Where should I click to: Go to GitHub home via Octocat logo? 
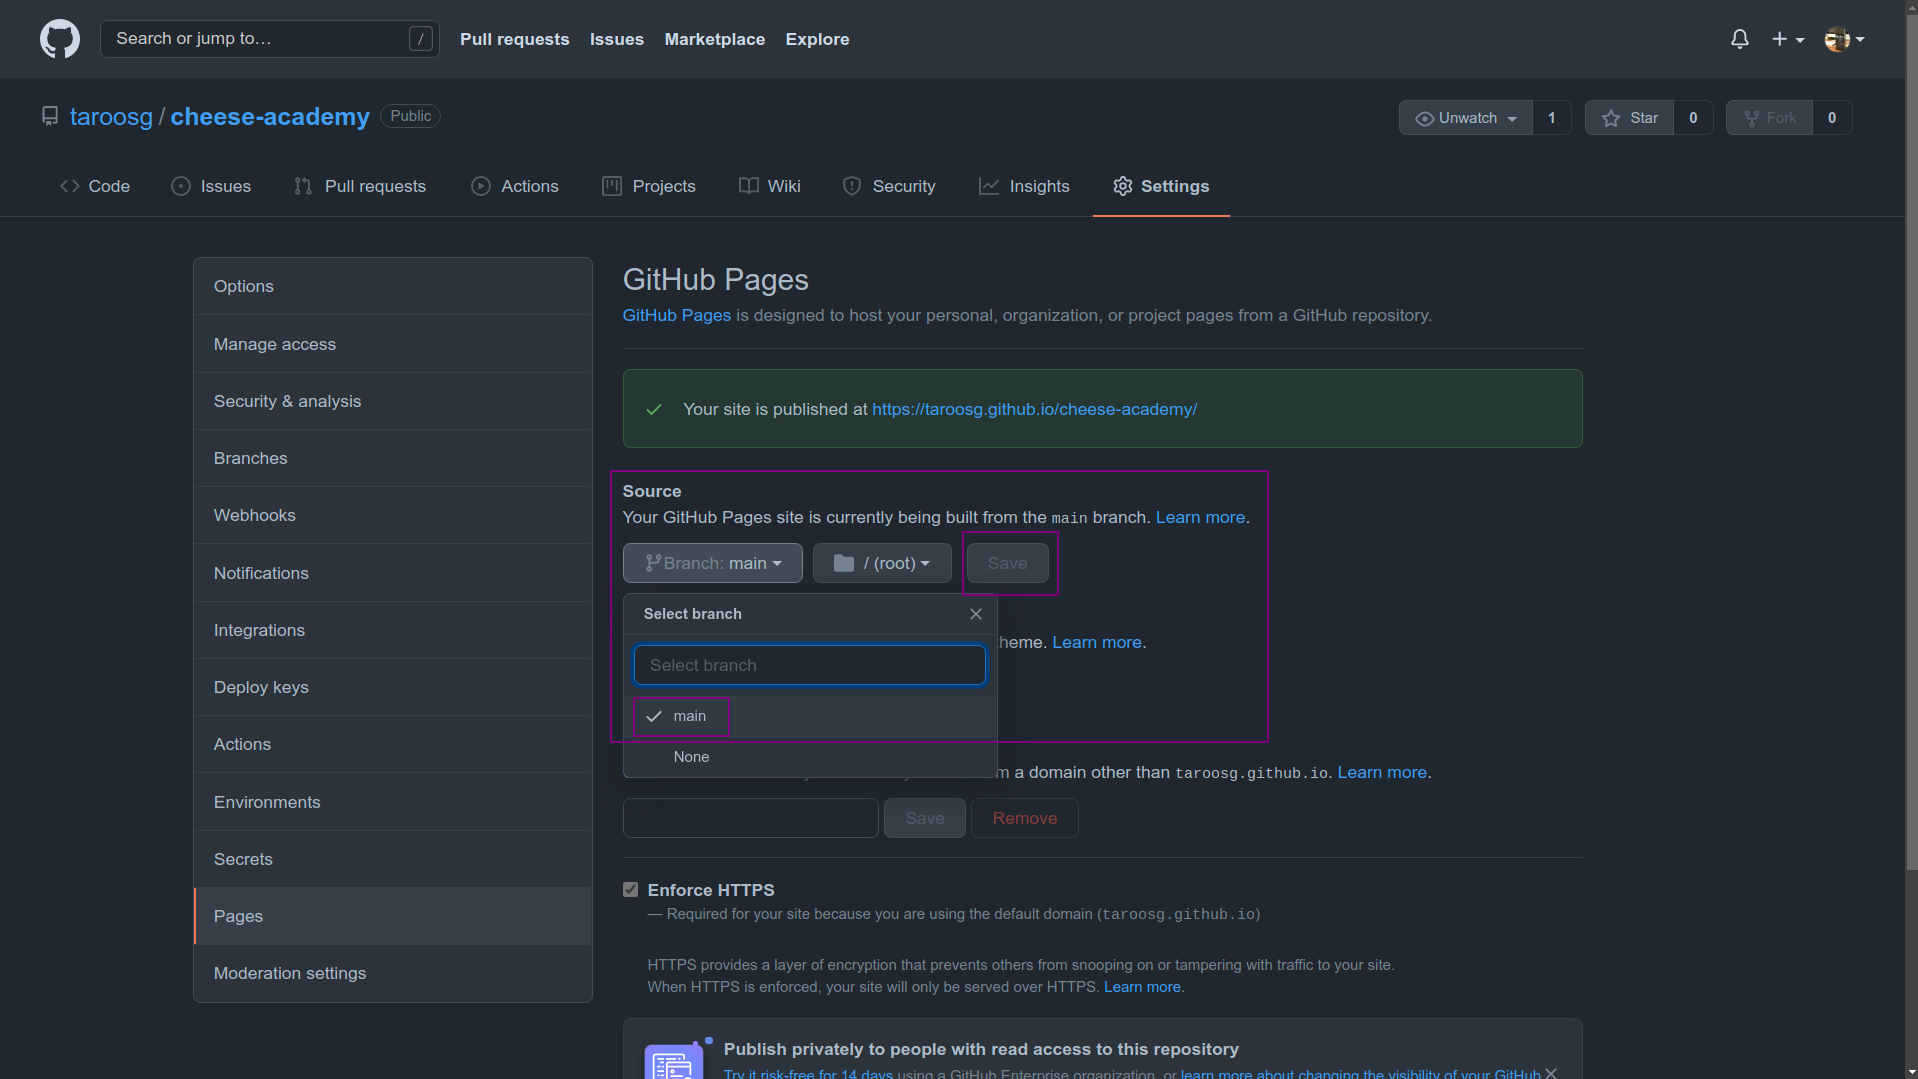coord(60,39)
